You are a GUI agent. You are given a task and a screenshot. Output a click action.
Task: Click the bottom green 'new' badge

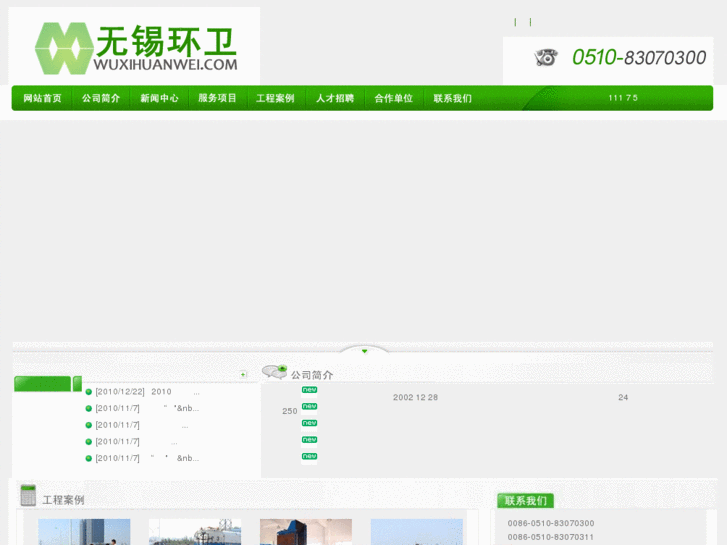click(x=309, y=456)
